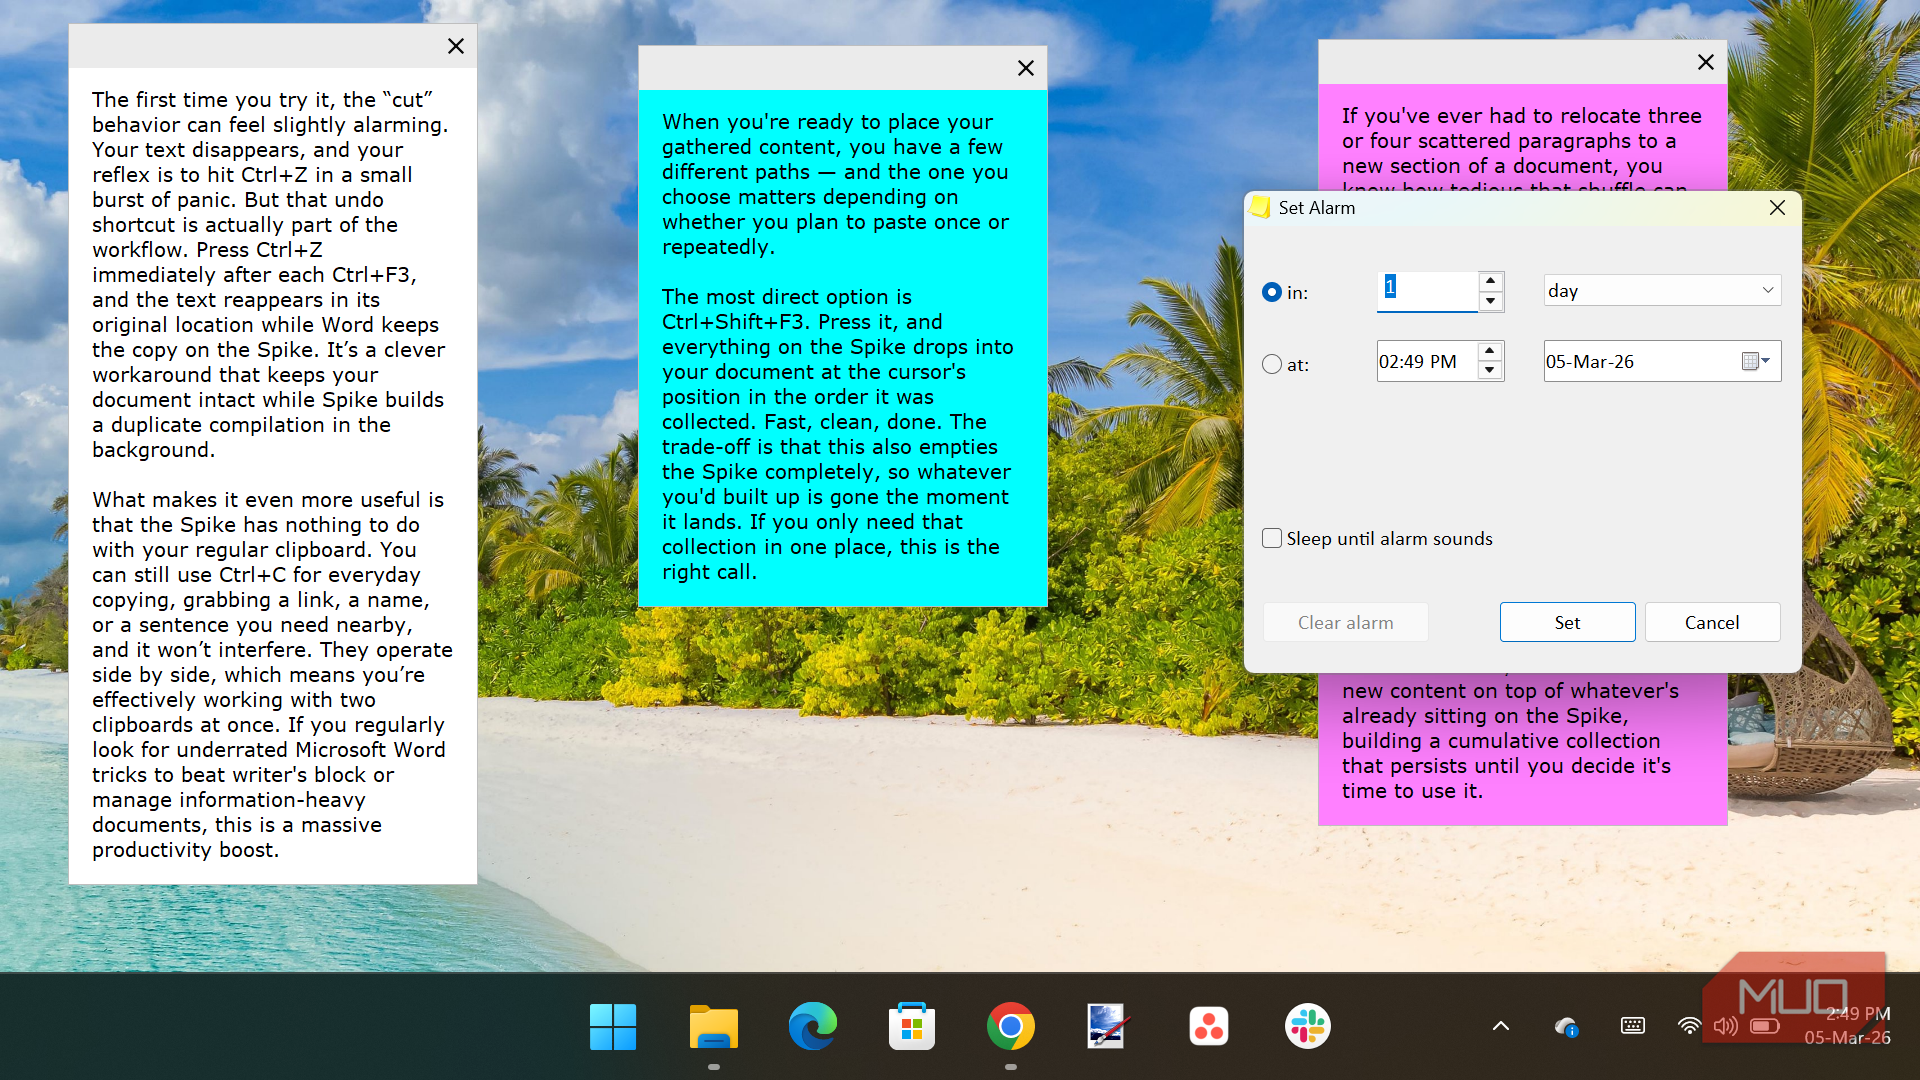Viewport: 1920px width, 1080px height.
Task: Click the Set Alarm sticky note icon
Action: 1260,207
